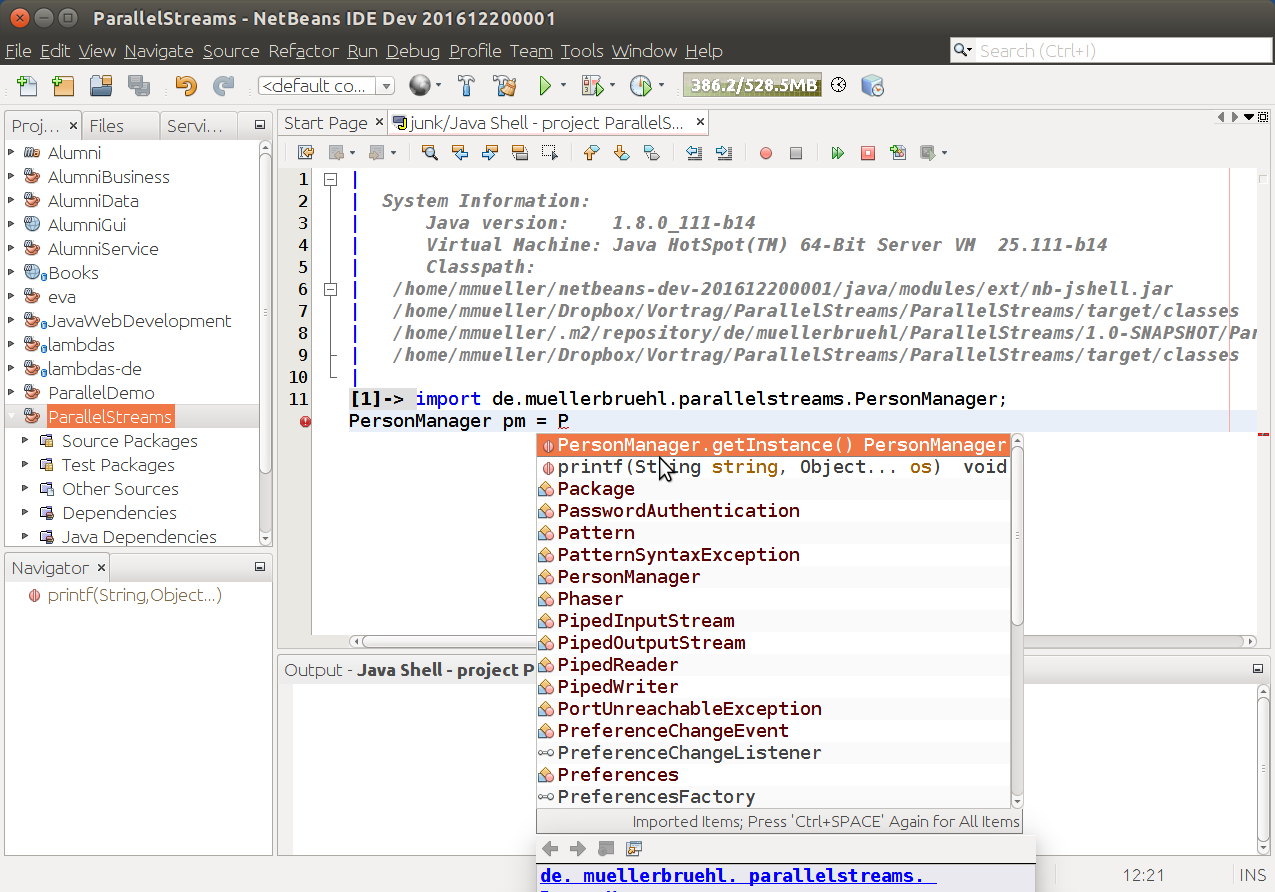Click the Undo arrow in toolbar
The height and width of the screenshot is (892, 1275).
186,86
